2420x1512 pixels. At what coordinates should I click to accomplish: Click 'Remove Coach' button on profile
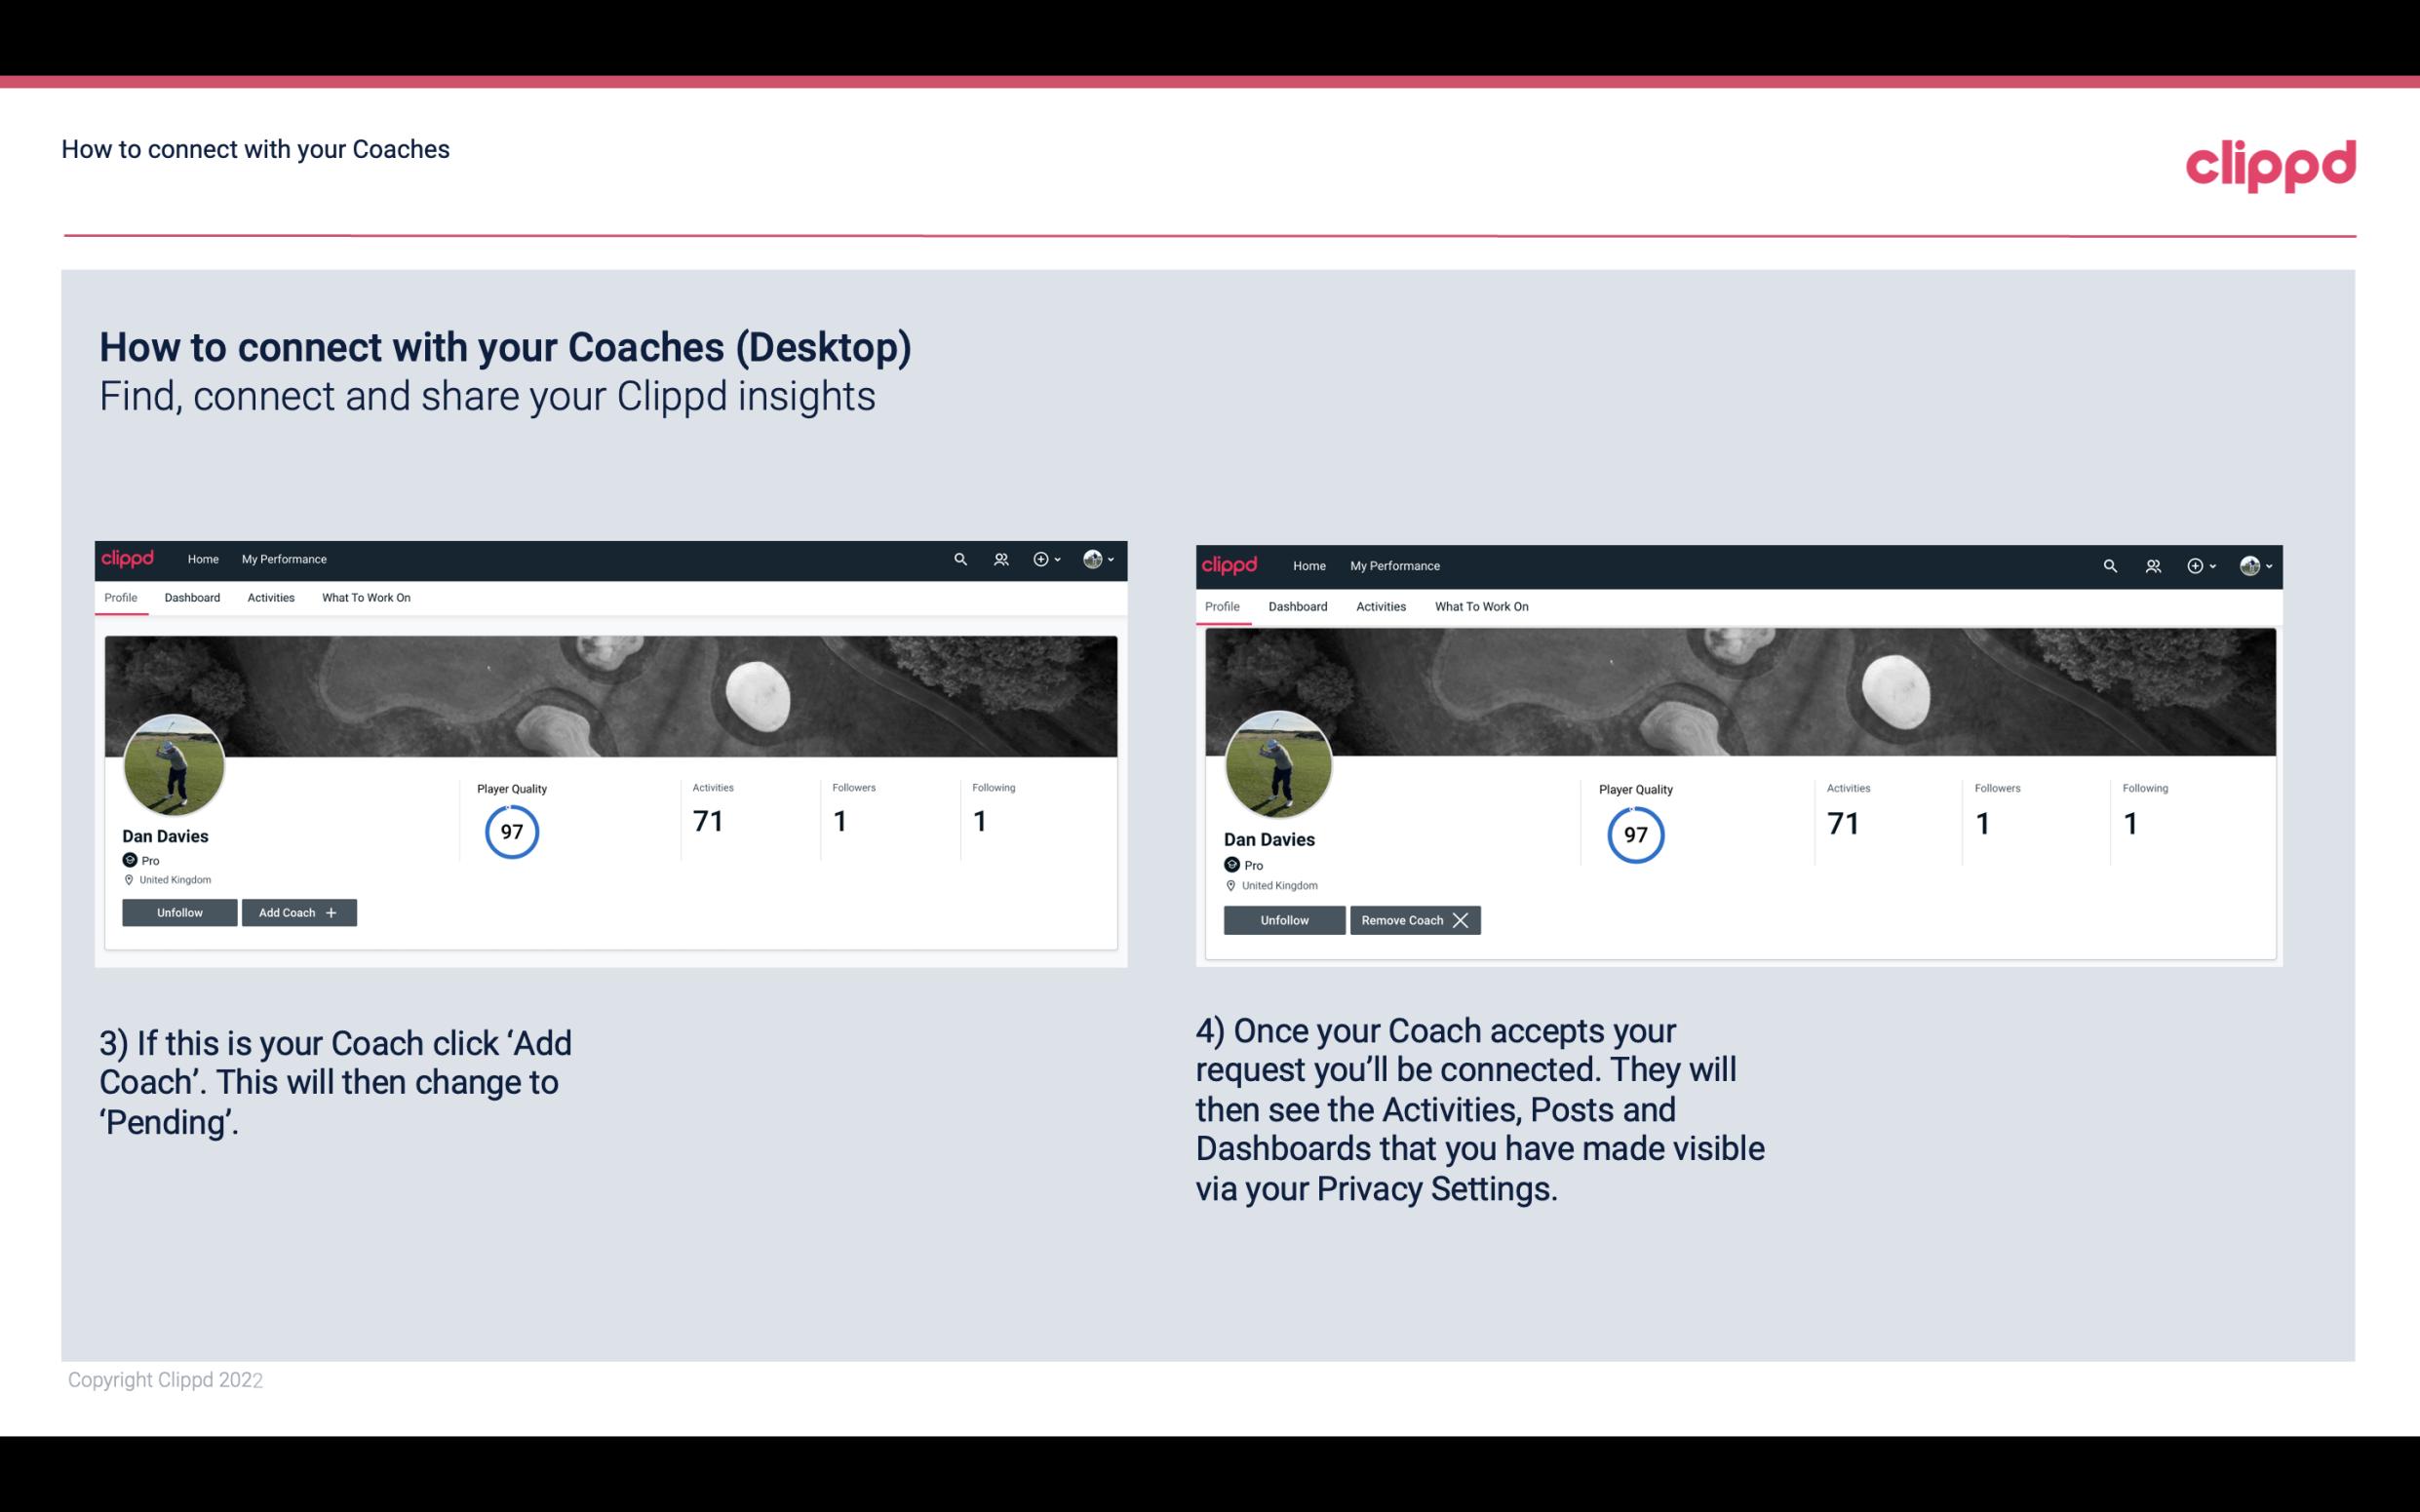pyautogui.click(x=1413, y=919)
